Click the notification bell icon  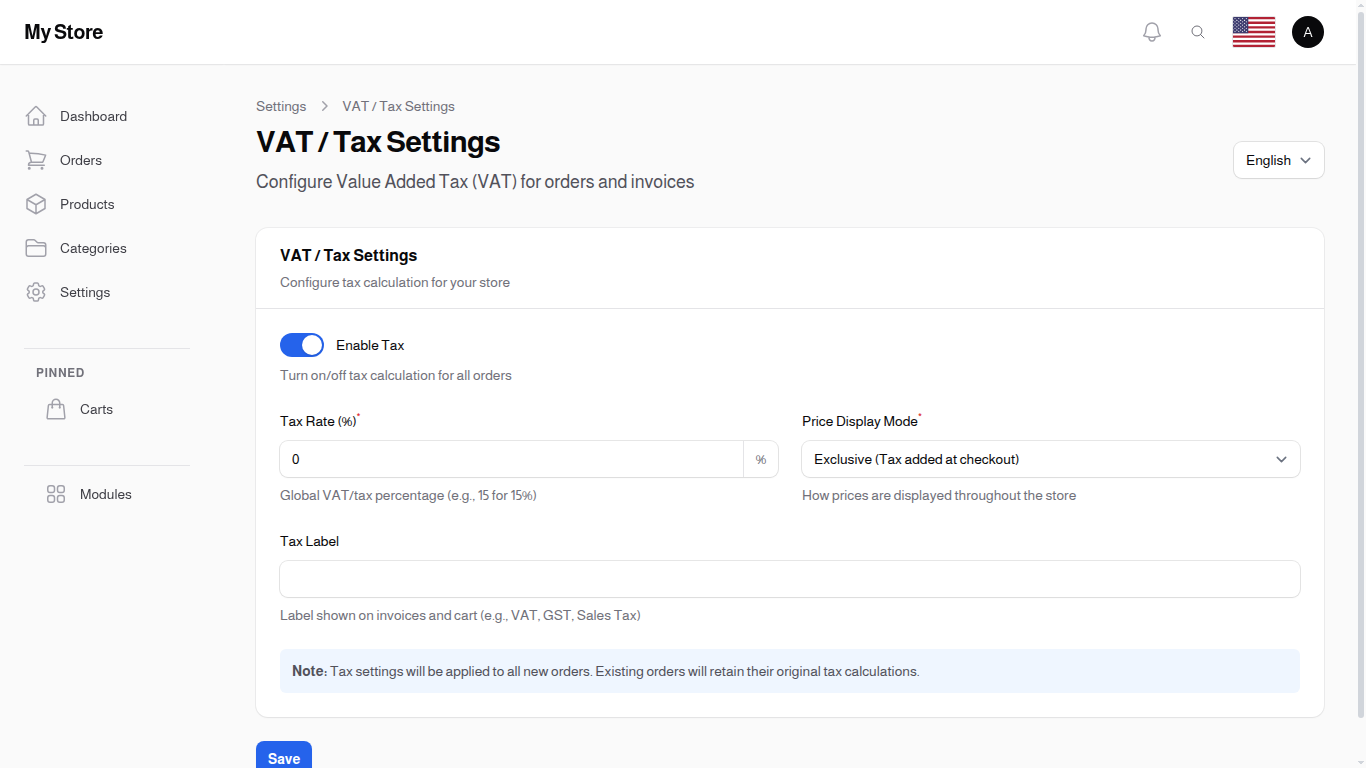[x=1151, y=31]
